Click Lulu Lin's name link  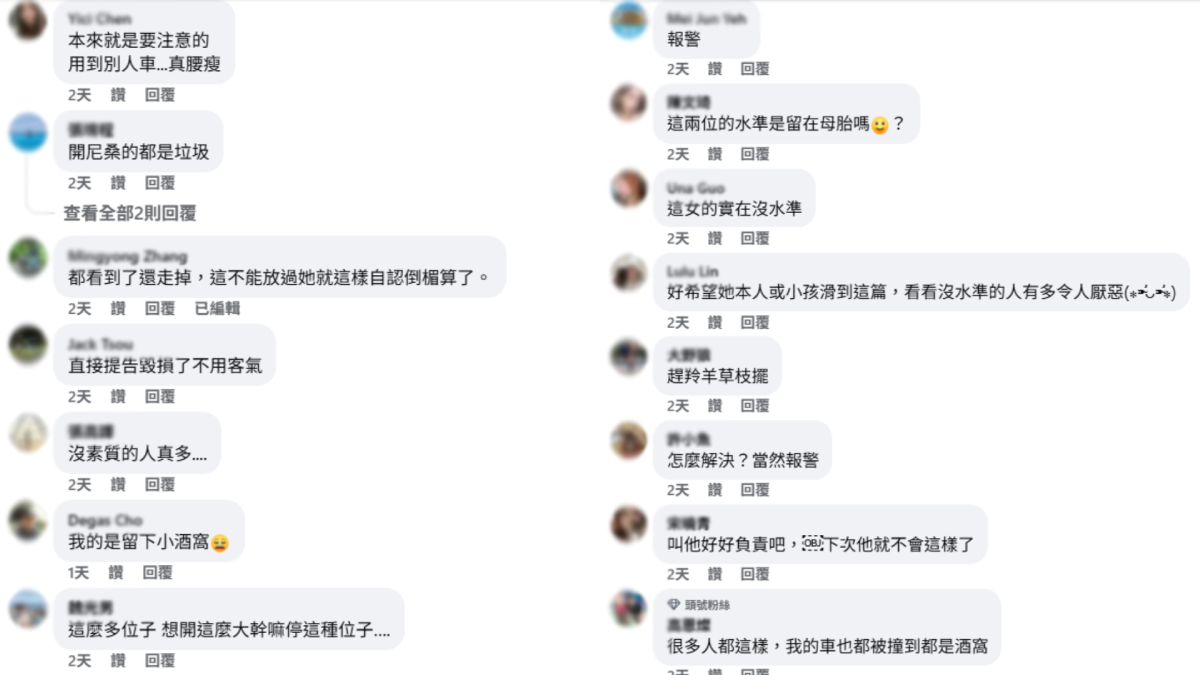click(x=692, y=272)
